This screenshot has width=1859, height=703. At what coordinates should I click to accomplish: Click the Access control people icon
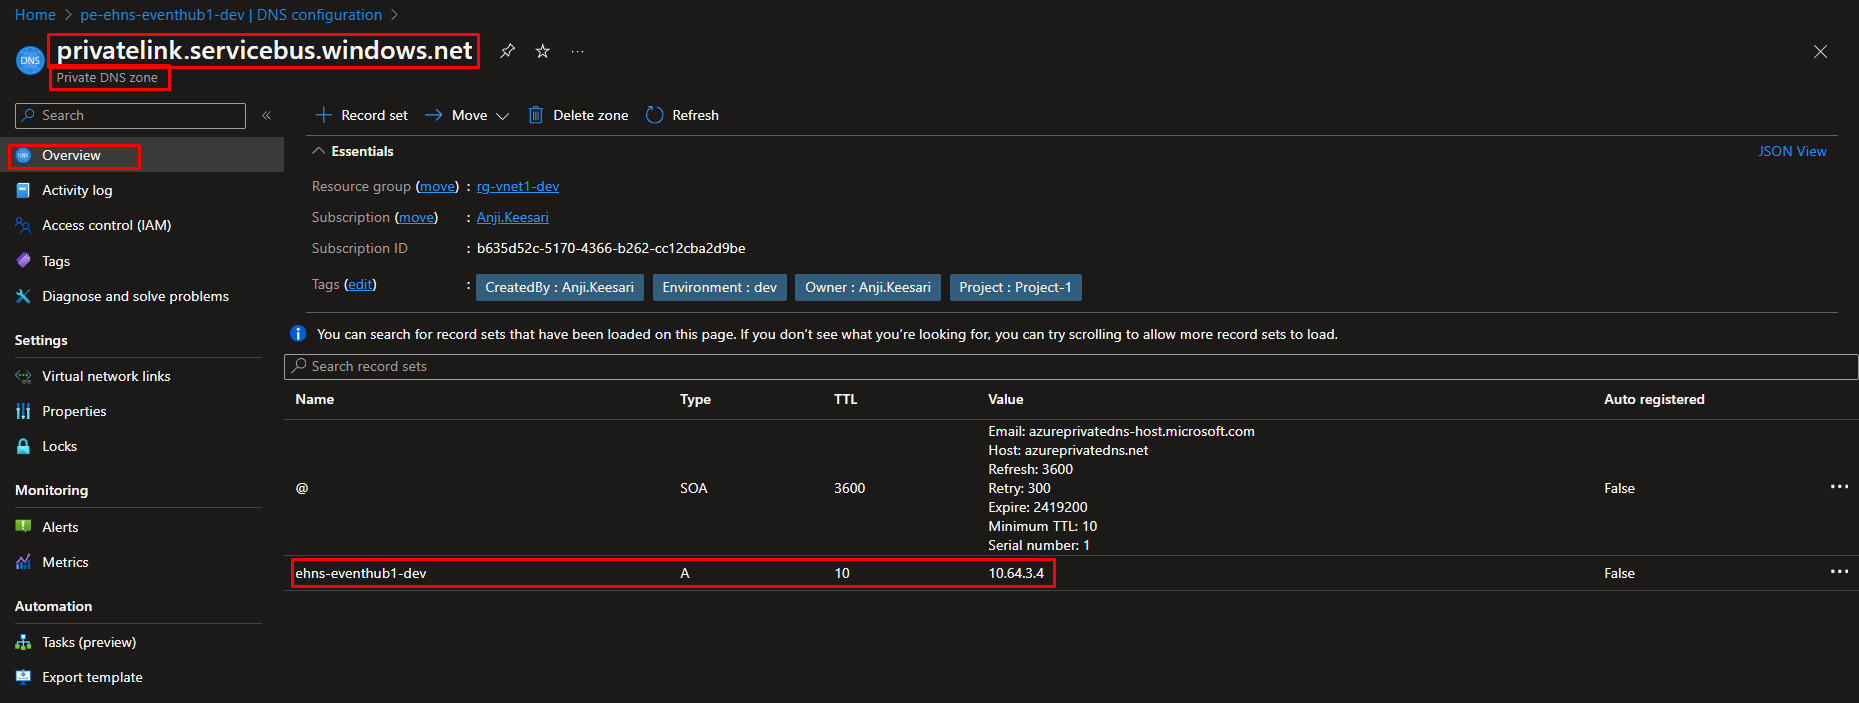(x=24, y=225)
